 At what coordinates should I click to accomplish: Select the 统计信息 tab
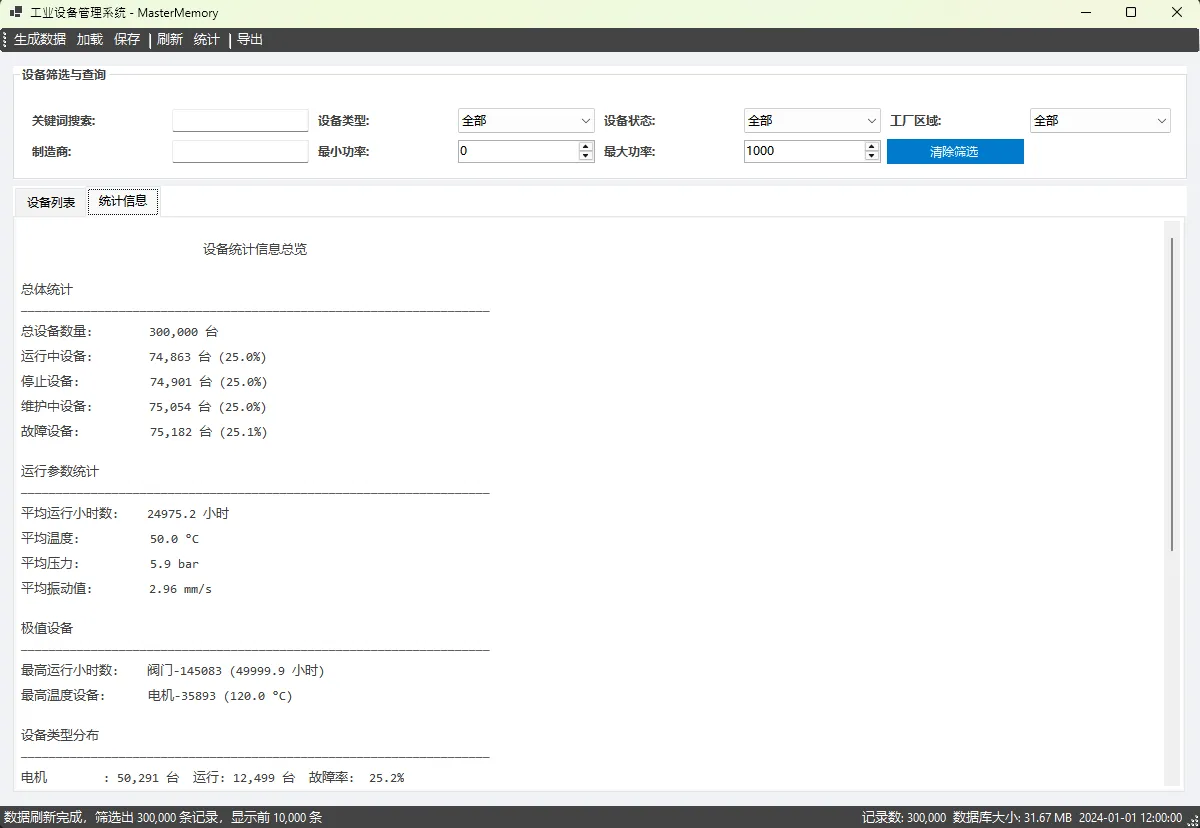pos(123,201)
